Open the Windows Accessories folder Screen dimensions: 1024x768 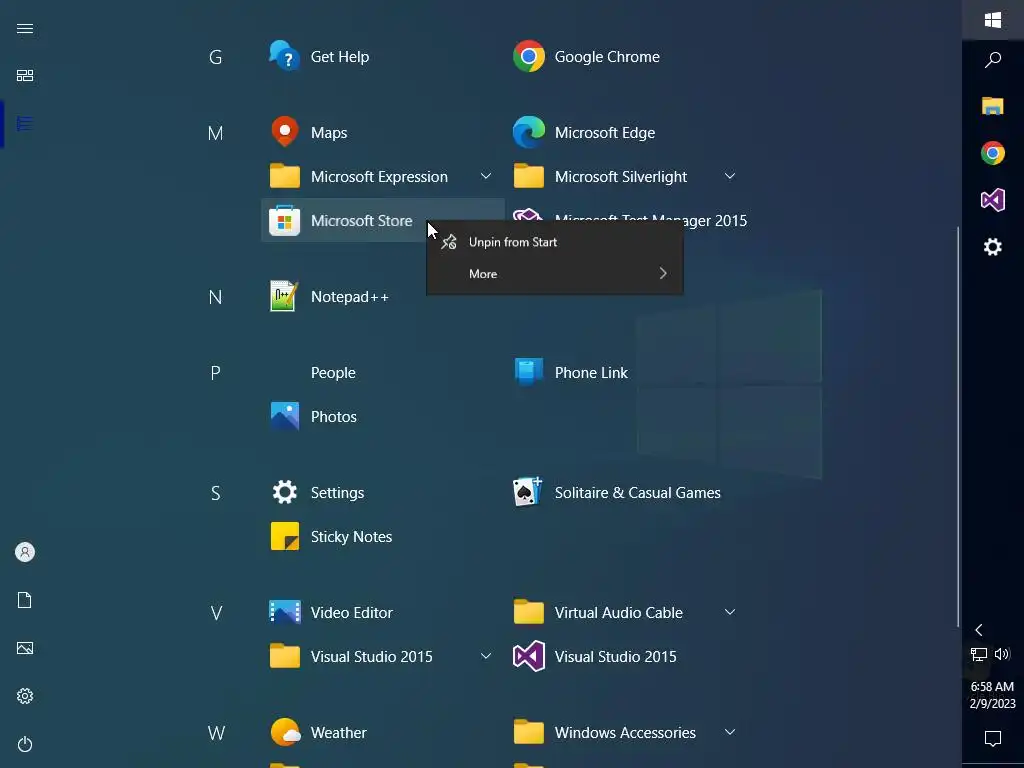point(627,732)
